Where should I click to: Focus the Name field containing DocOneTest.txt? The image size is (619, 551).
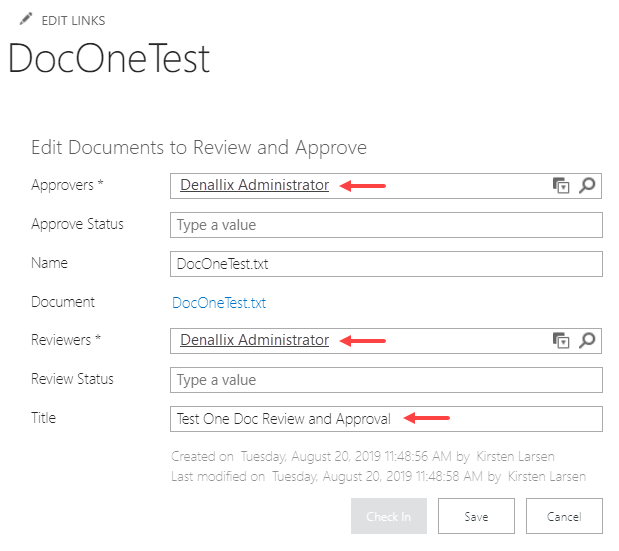[x=386, y=264]
